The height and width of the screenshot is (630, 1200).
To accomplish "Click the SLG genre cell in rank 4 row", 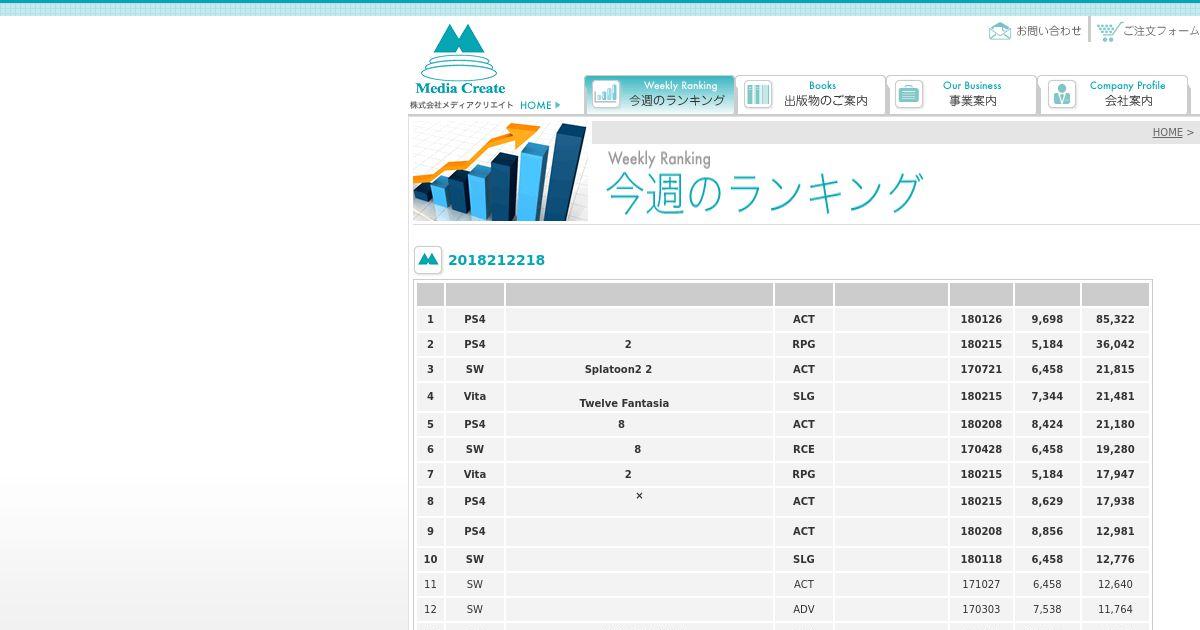I will click(804, 396).
